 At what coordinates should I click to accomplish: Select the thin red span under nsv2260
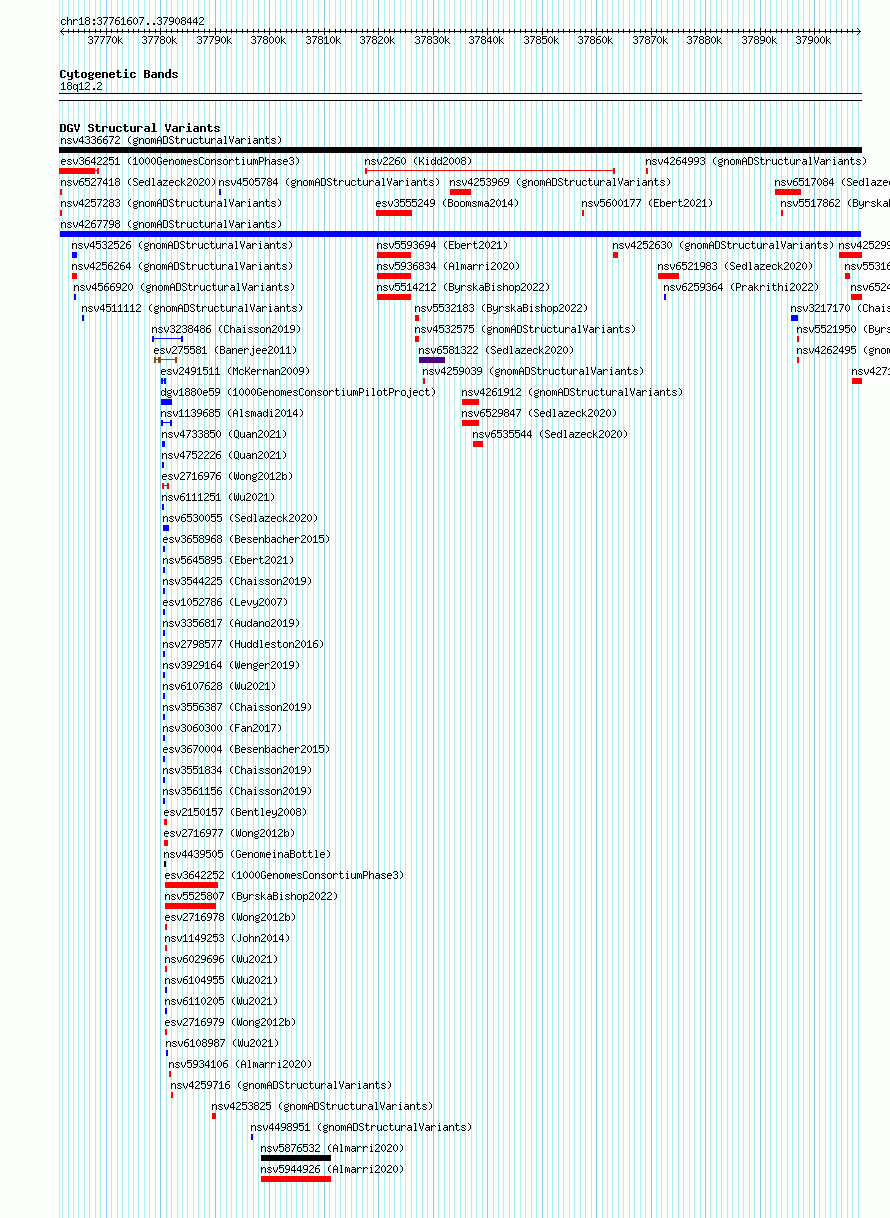490,171
